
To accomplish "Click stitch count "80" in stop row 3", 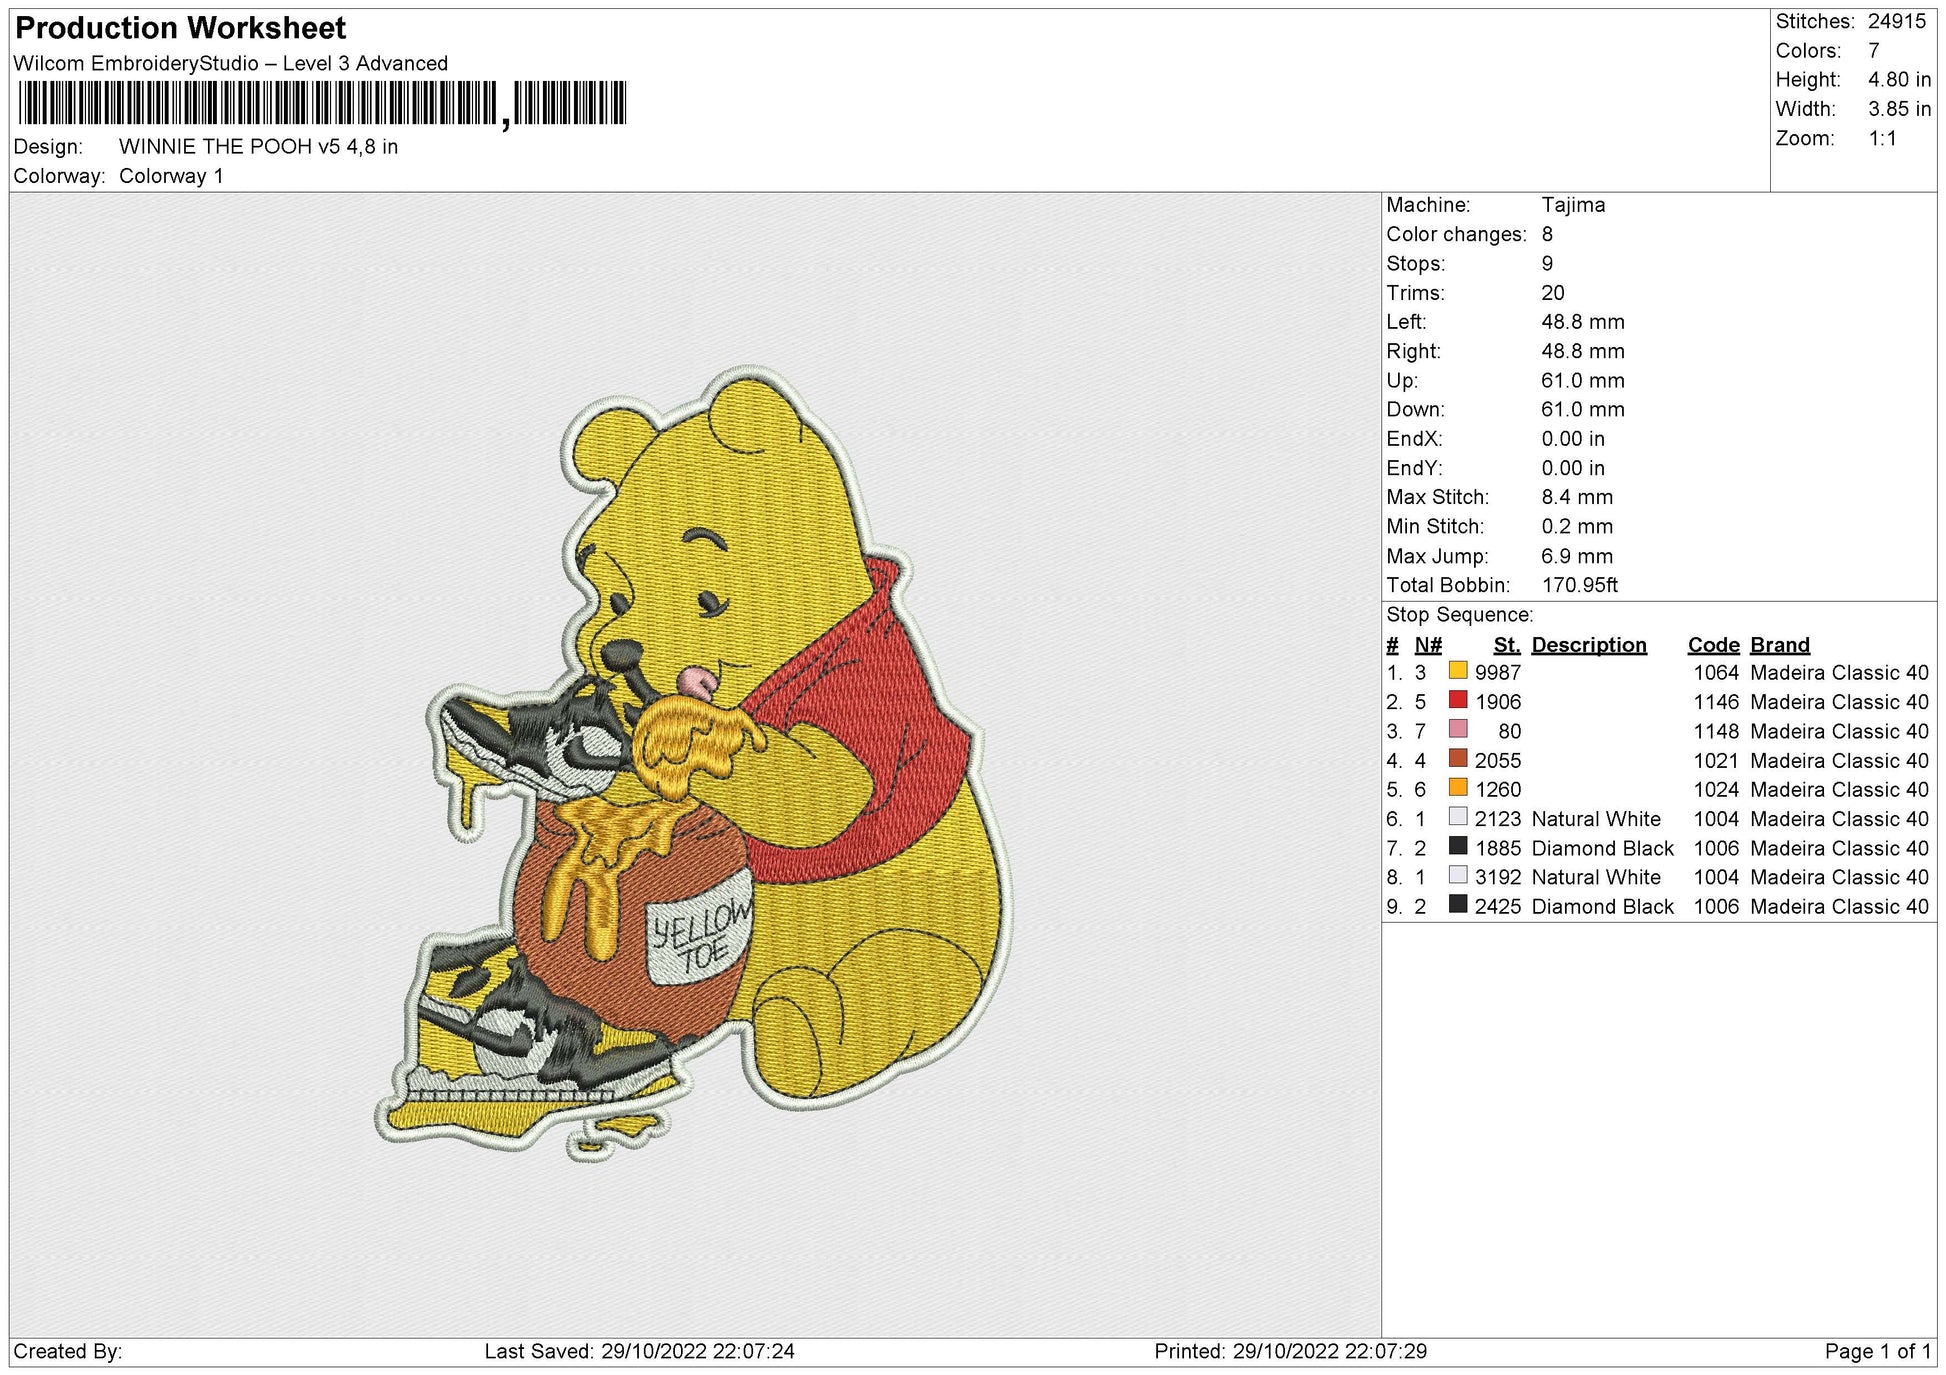I will click(1510, 731).
